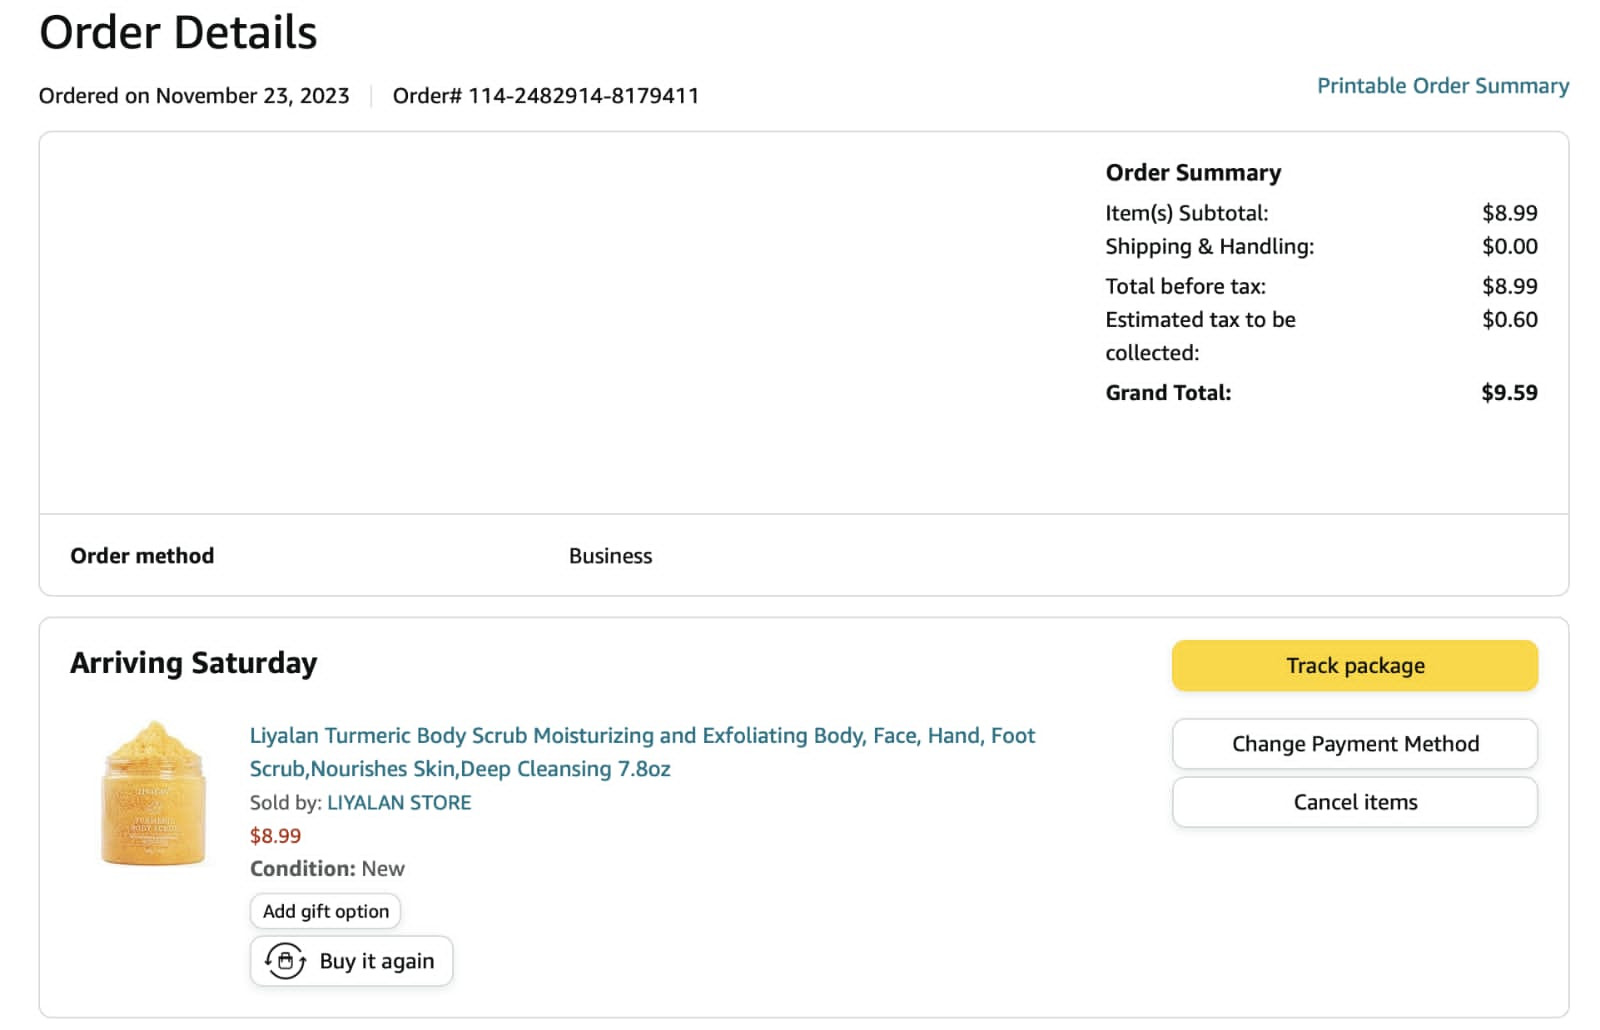1600x1030 pixels.
Task: Click the Arriving Saturday heading
Action: pos(194,663)
